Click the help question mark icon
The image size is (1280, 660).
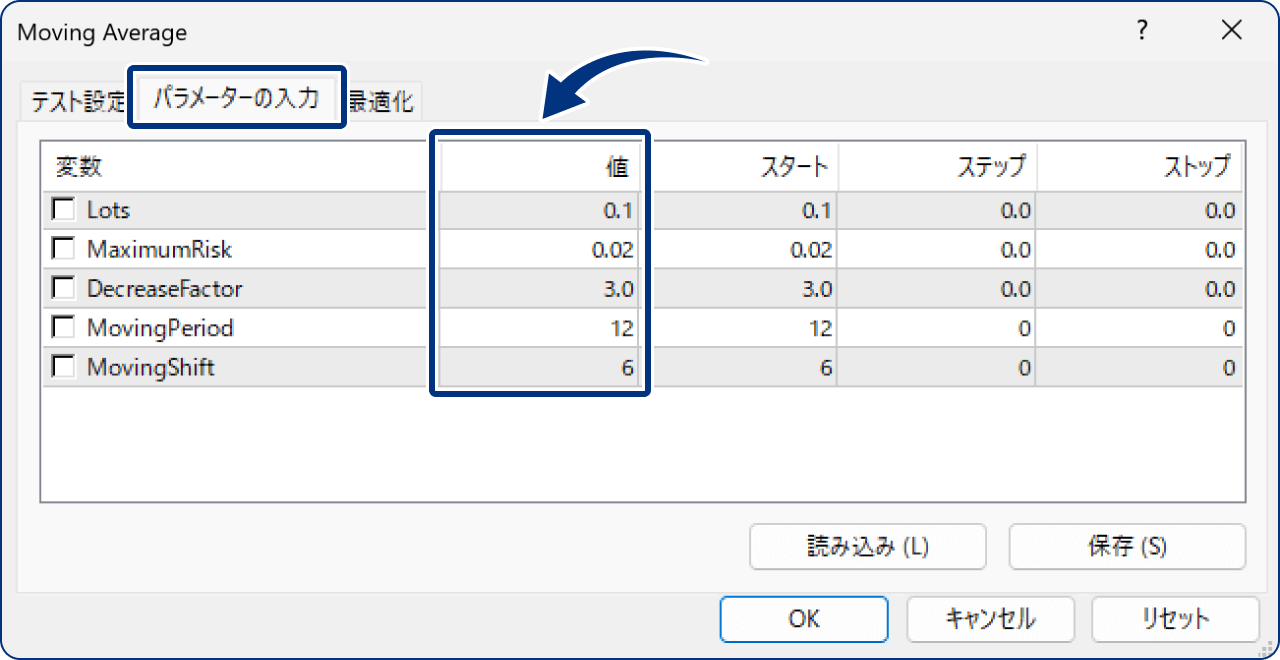tap(1141, 30)
